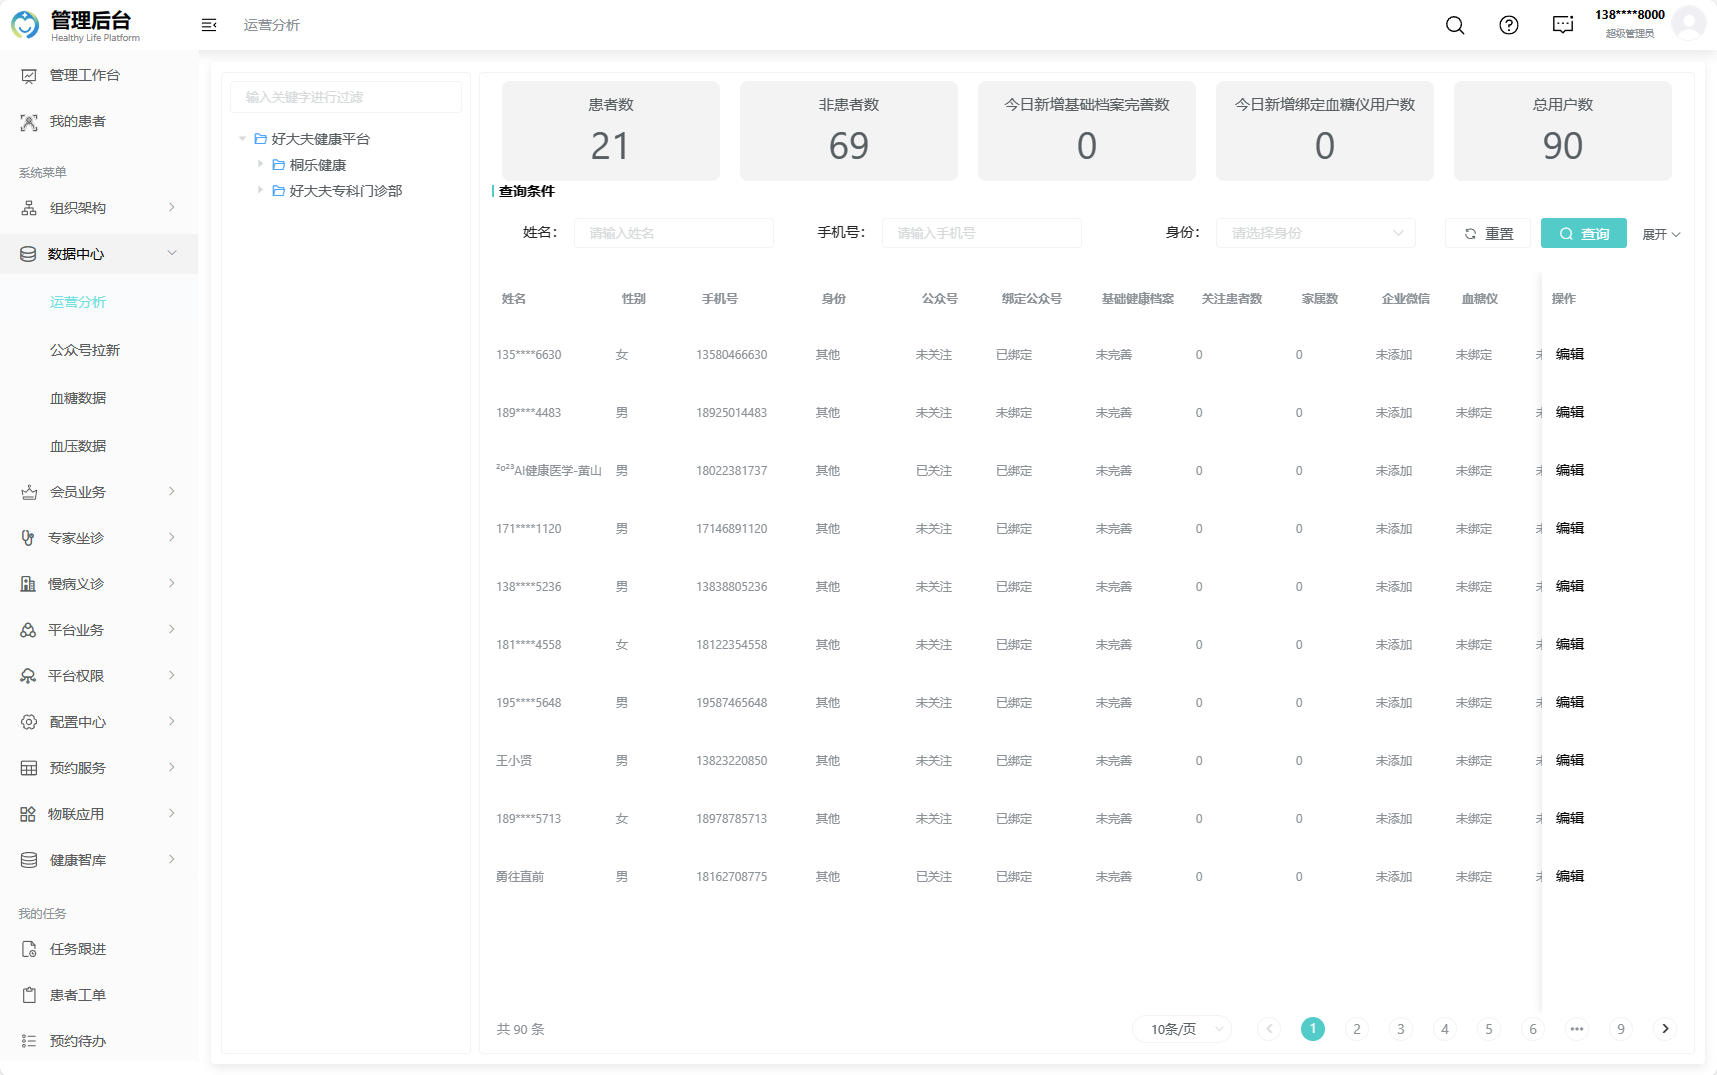Toggle the sidebar collapse icon

209,25
